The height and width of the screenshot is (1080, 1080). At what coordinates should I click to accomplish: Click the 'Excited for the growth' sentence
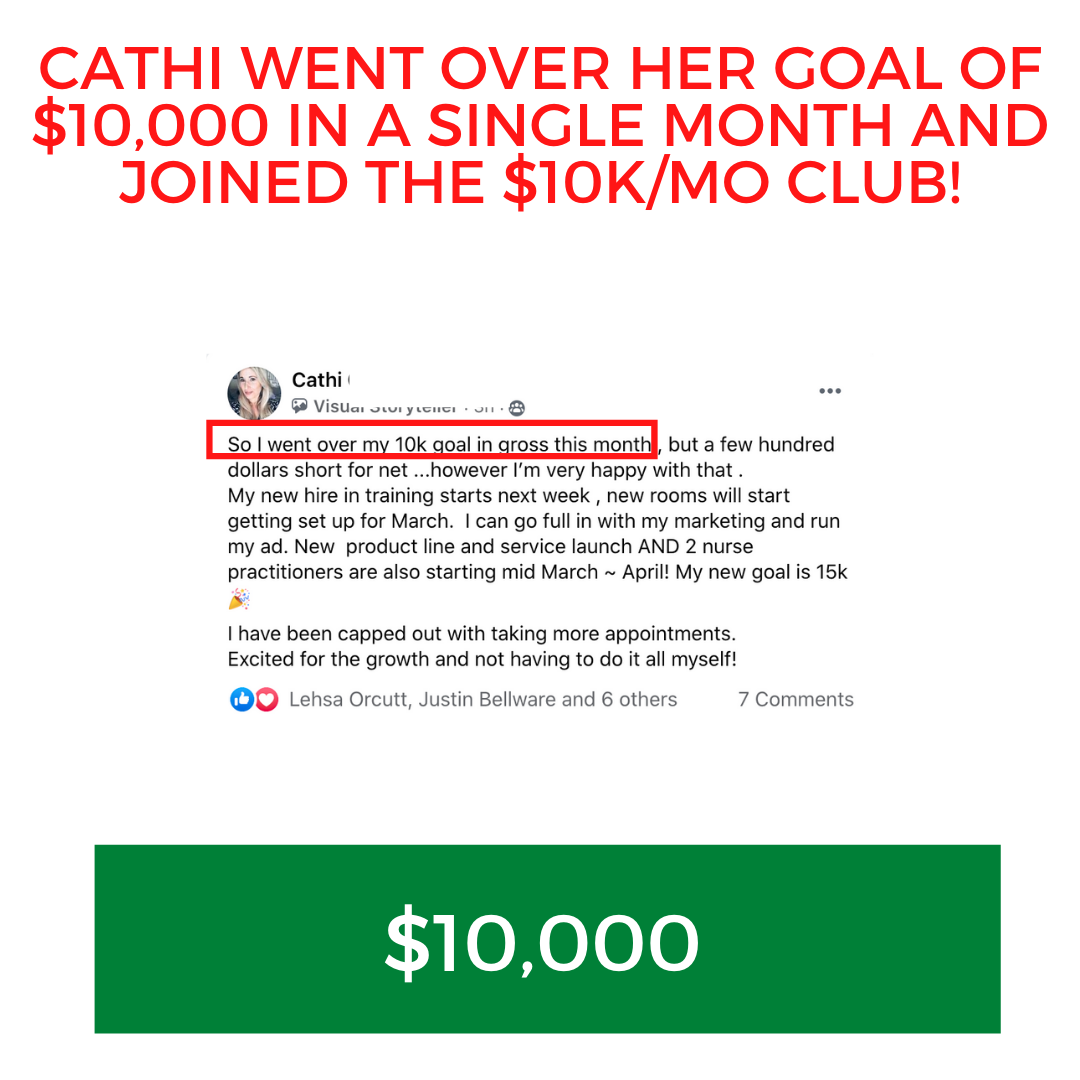click(482, 659)
